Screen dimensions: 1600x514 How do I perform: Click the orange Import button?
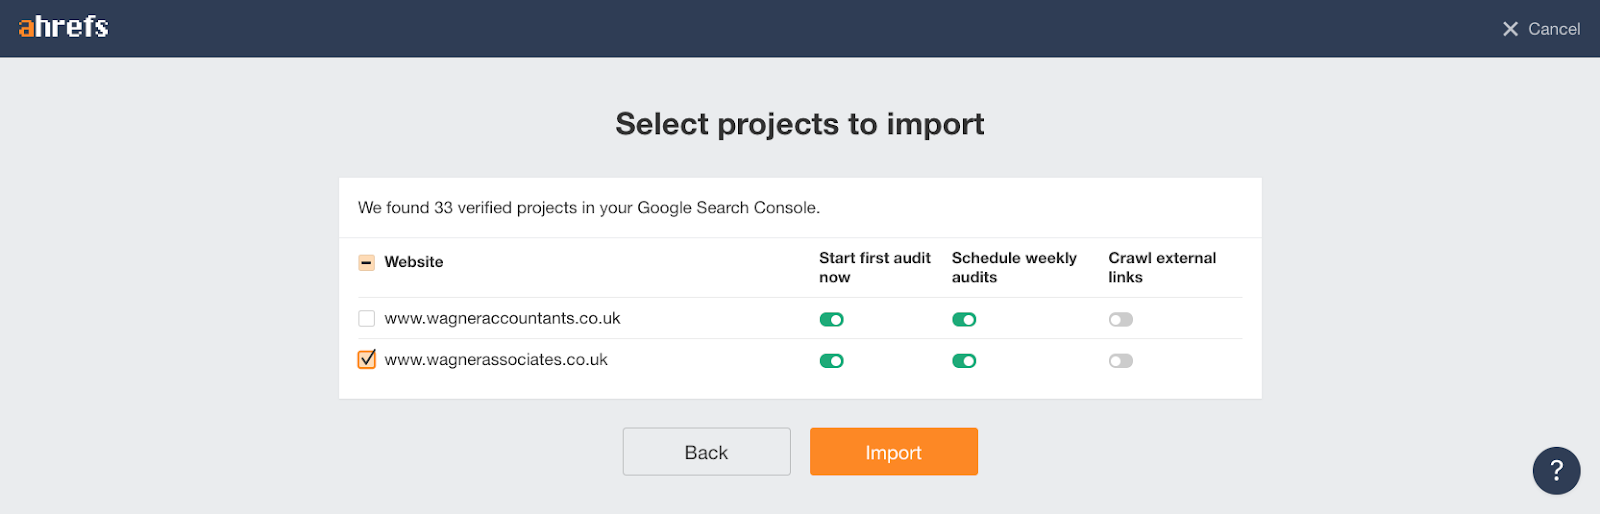893,452
